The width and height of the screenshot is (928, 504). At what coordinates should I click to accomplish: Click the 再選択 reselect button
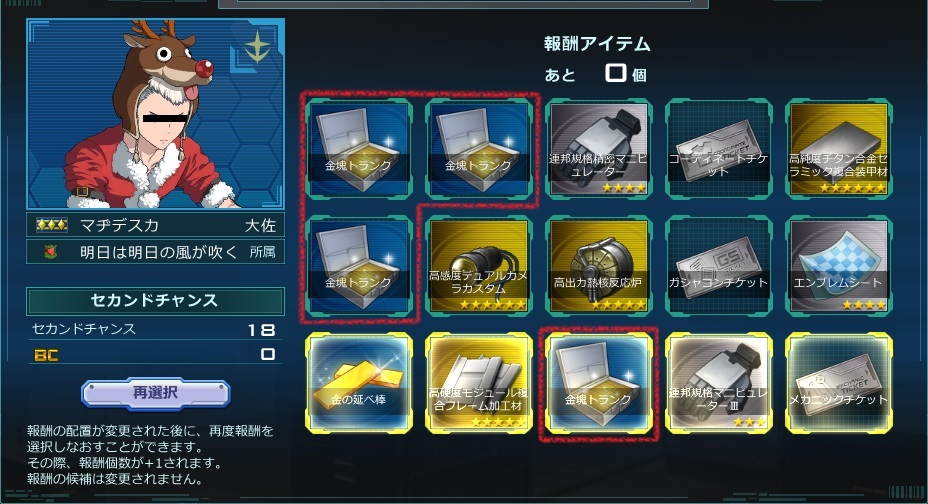click(155, 393)
